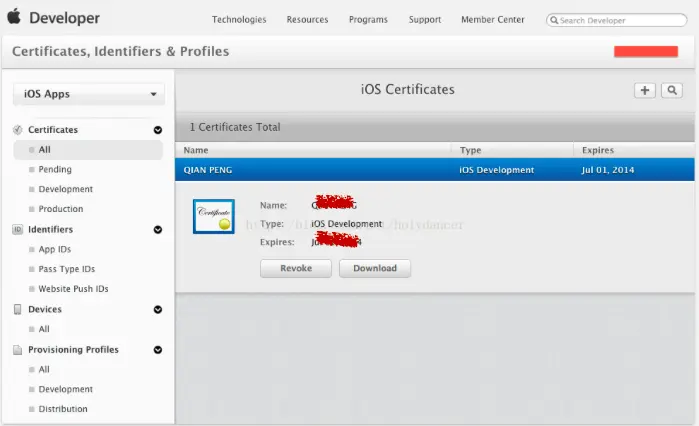Click the Identifiers section heading
Viewport: 699px width, 426px height.
pos(50,229)
